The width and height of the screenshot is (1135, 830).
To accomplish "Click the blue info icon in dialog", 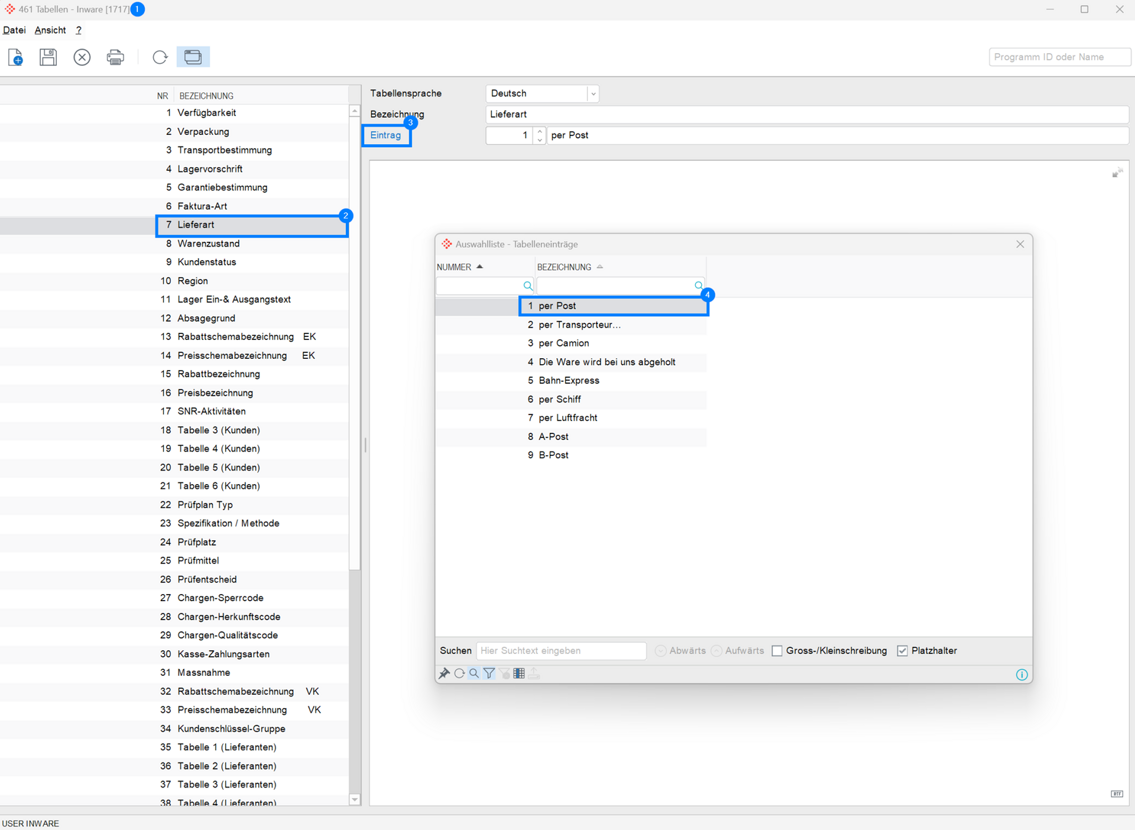I will click(x=1021, y=675).
